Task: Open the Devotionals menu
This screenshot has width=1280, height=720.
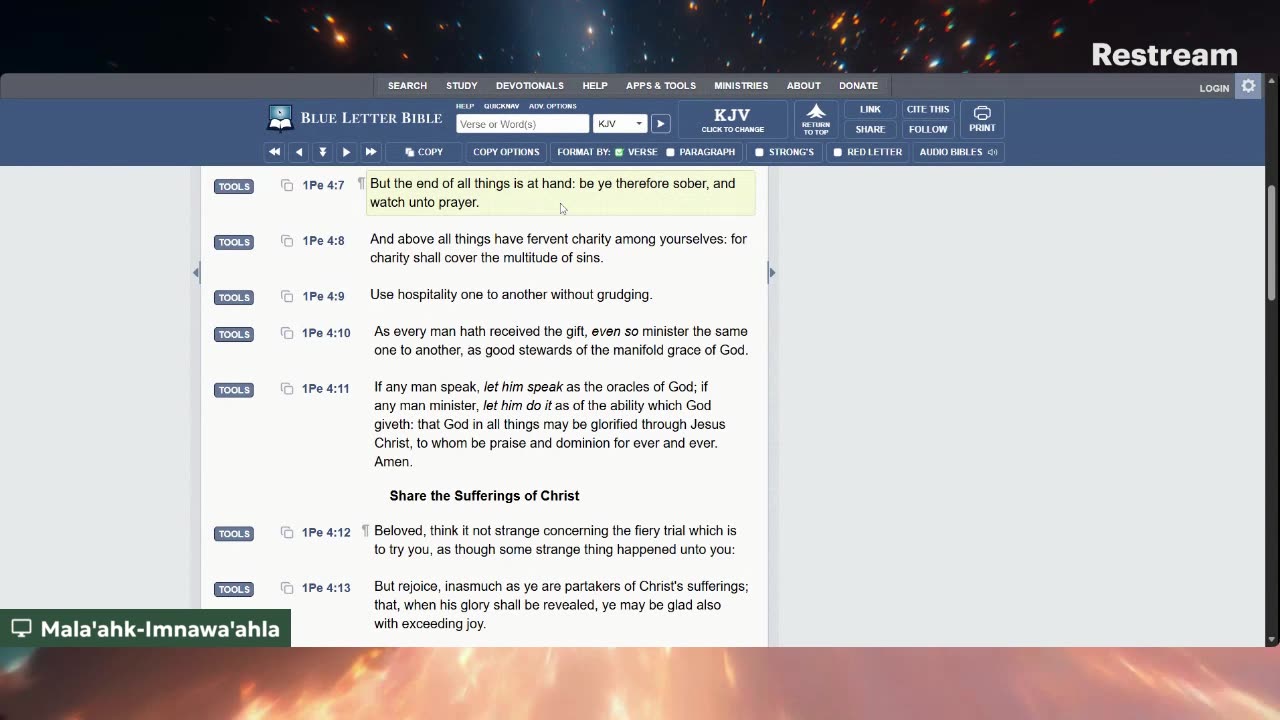Action: coord(530,86)
